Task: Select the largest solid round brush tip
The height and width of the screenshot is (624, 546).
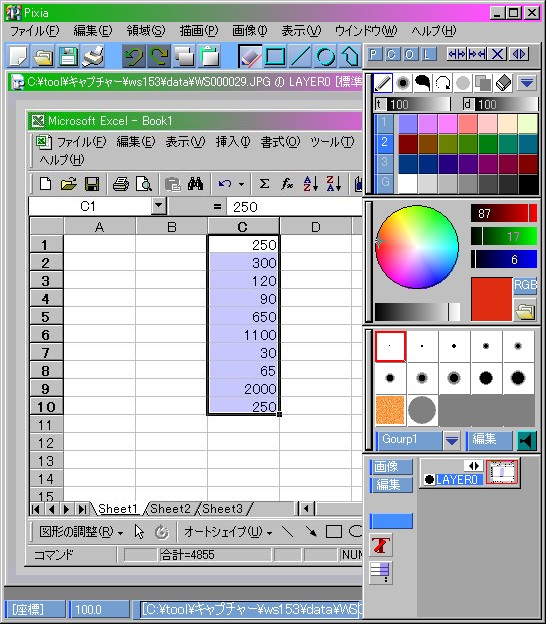Action: 518,378
